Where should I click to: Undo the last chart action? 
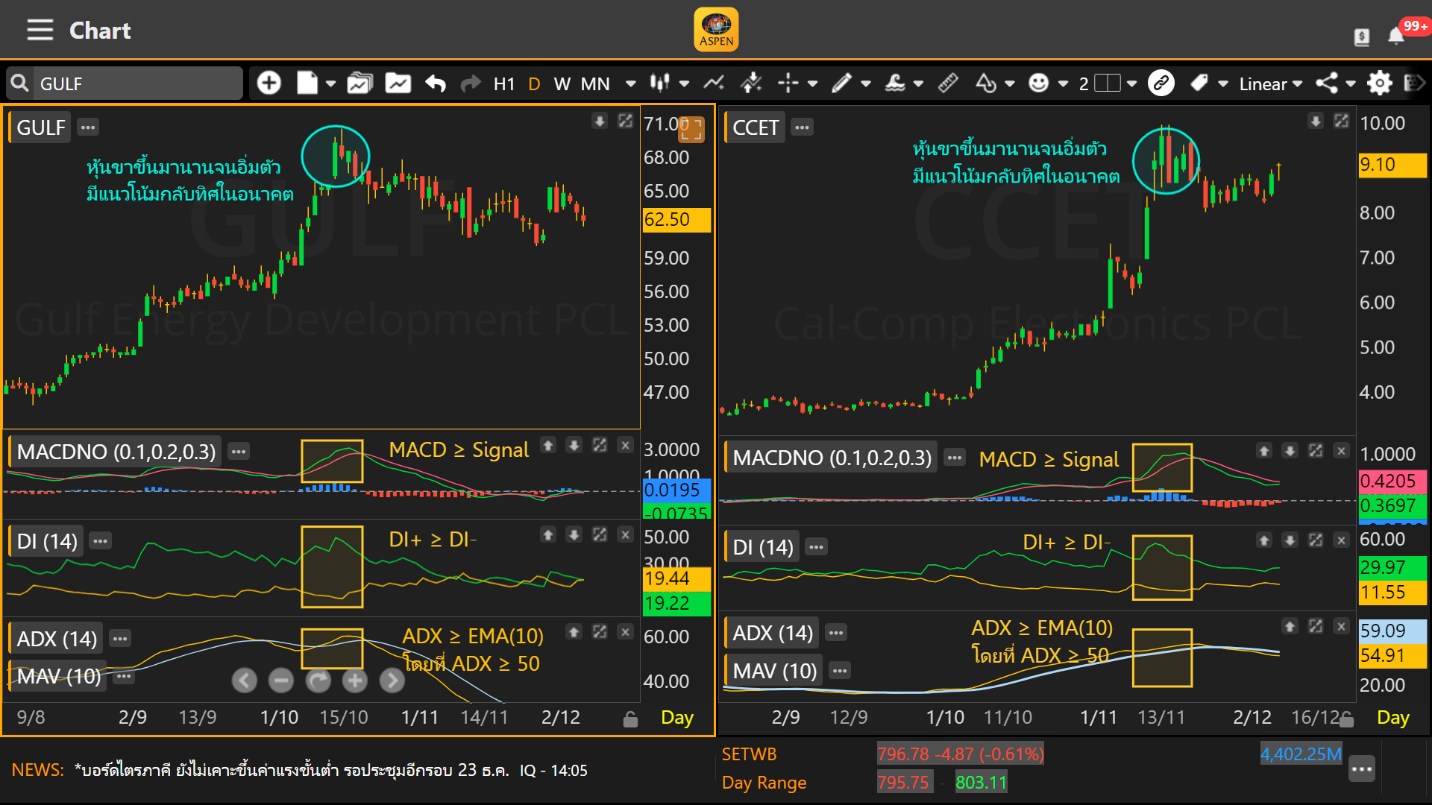435,83
